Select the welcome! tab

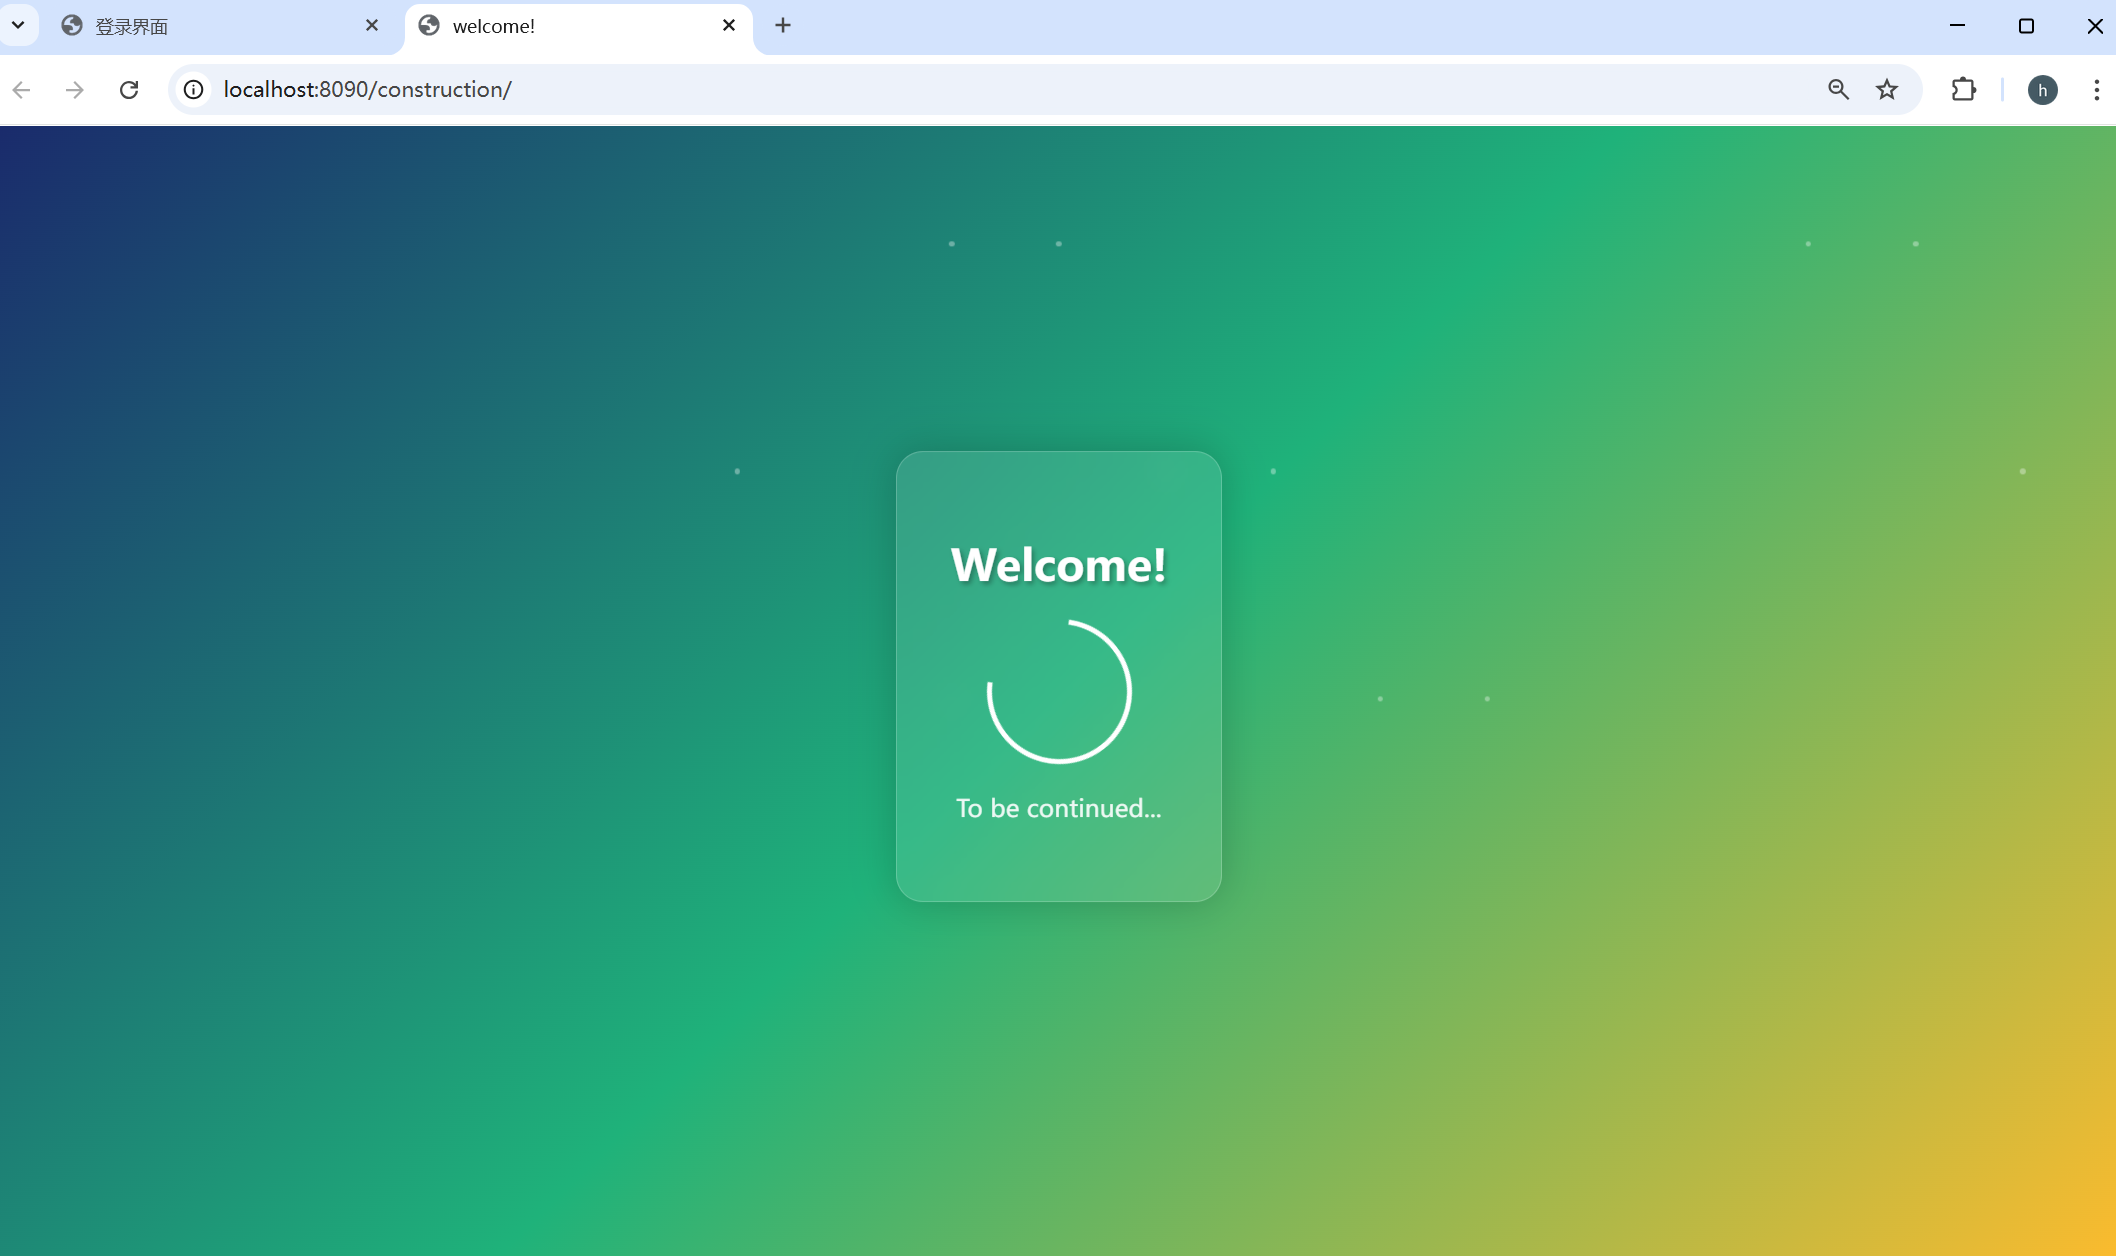tap(560, 27)
